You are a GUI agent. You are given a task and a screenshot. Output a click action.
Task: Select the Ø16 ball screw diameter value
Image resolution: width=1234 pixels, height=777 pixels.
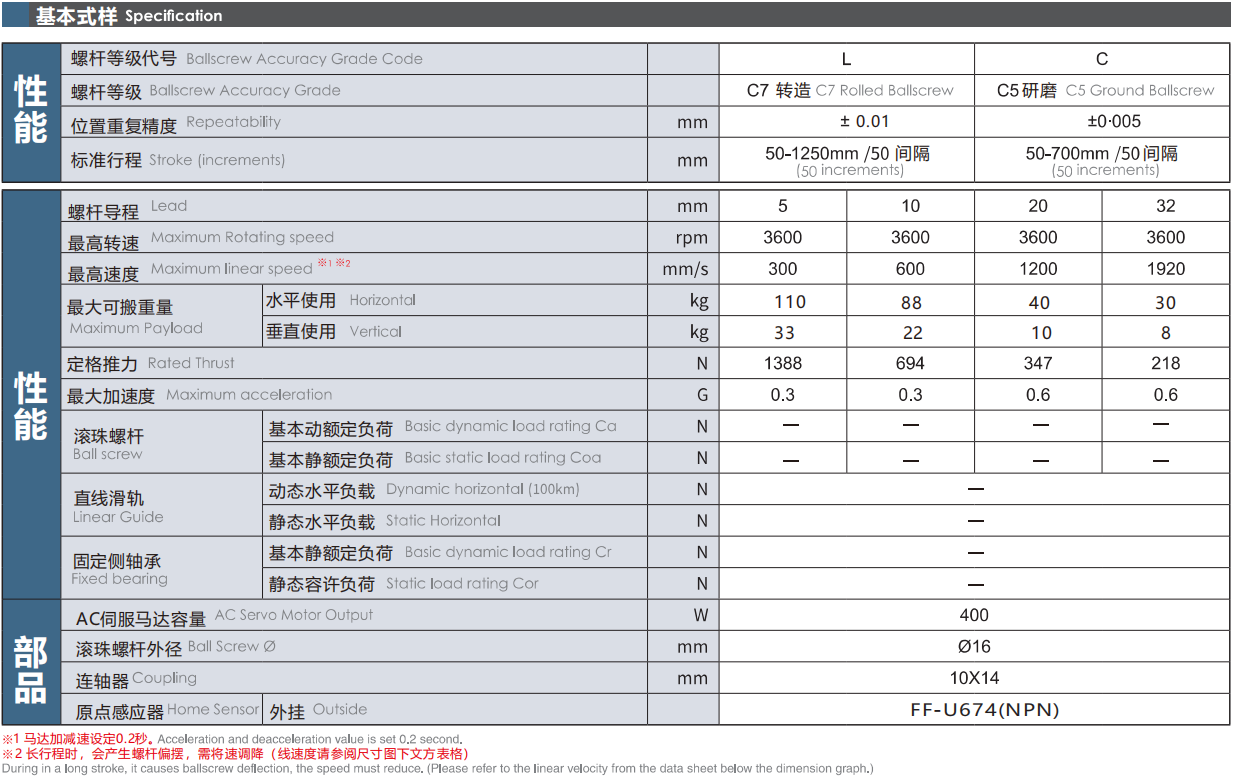973,647
